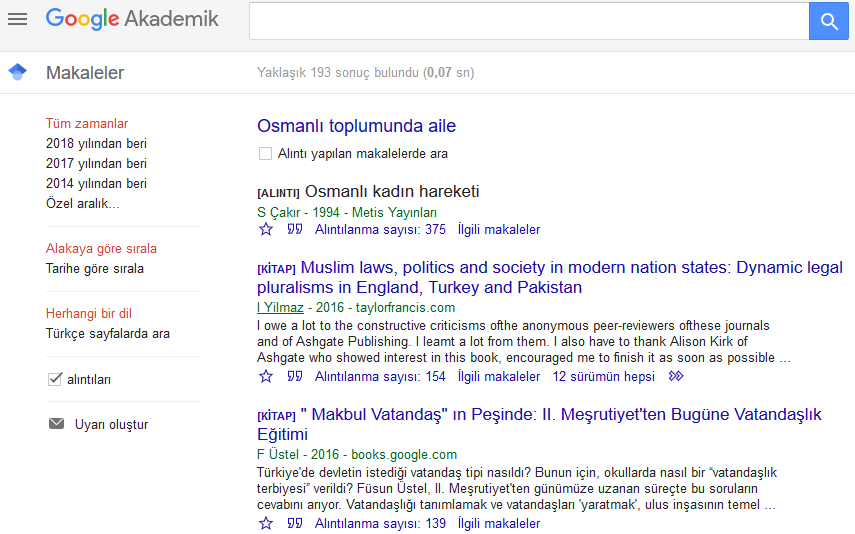
Task: Open the hamburger main menu
Action: [x=17, y=19]
